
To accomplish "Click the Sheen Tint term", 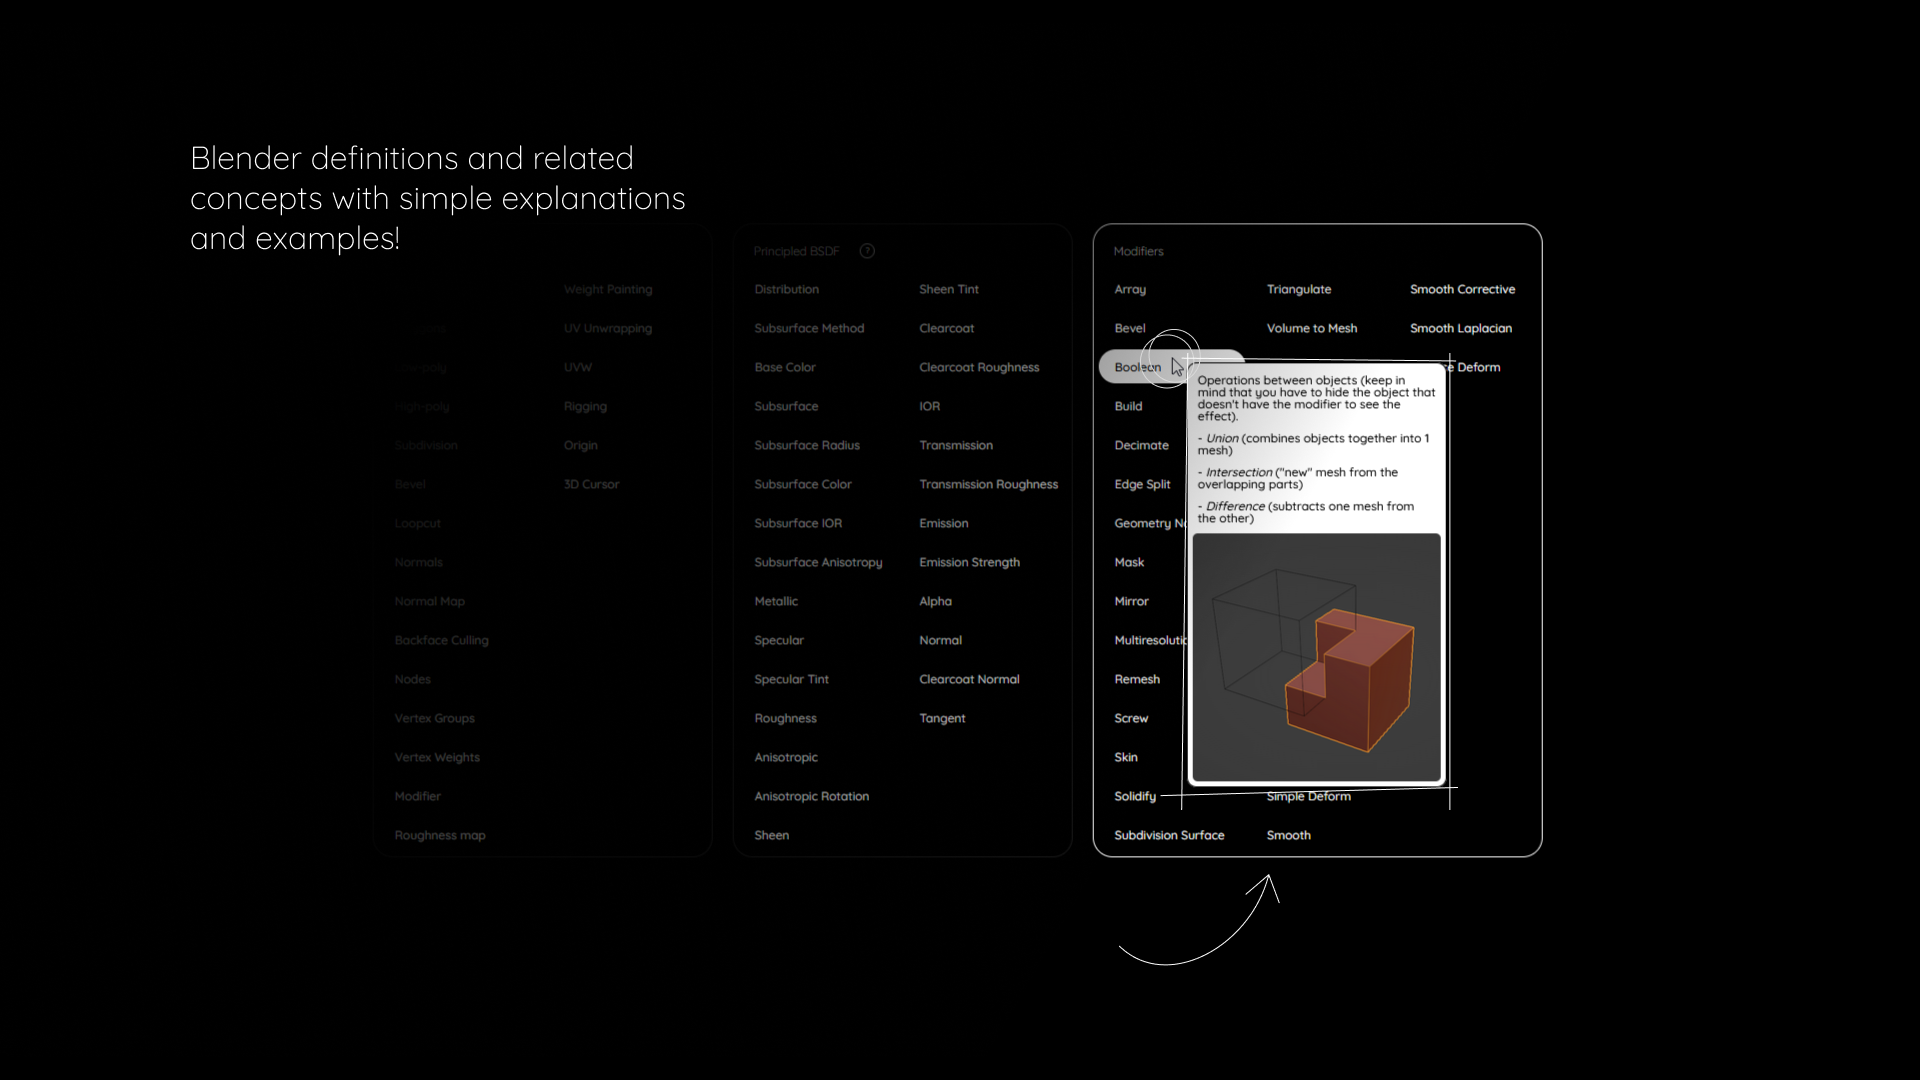I will pos(949,289).
